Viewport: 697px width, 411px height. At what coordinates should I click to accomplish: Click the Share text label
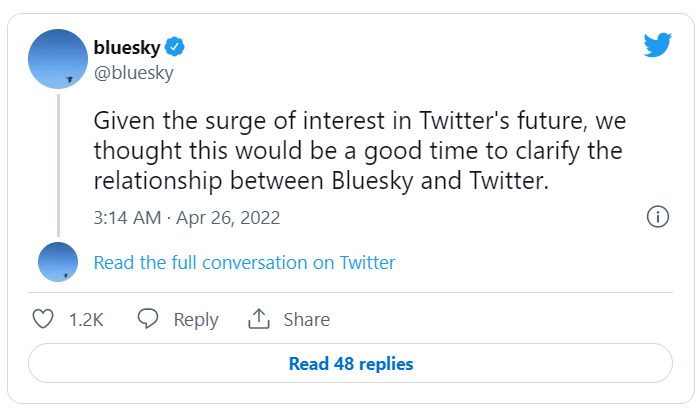coord(306,319)
